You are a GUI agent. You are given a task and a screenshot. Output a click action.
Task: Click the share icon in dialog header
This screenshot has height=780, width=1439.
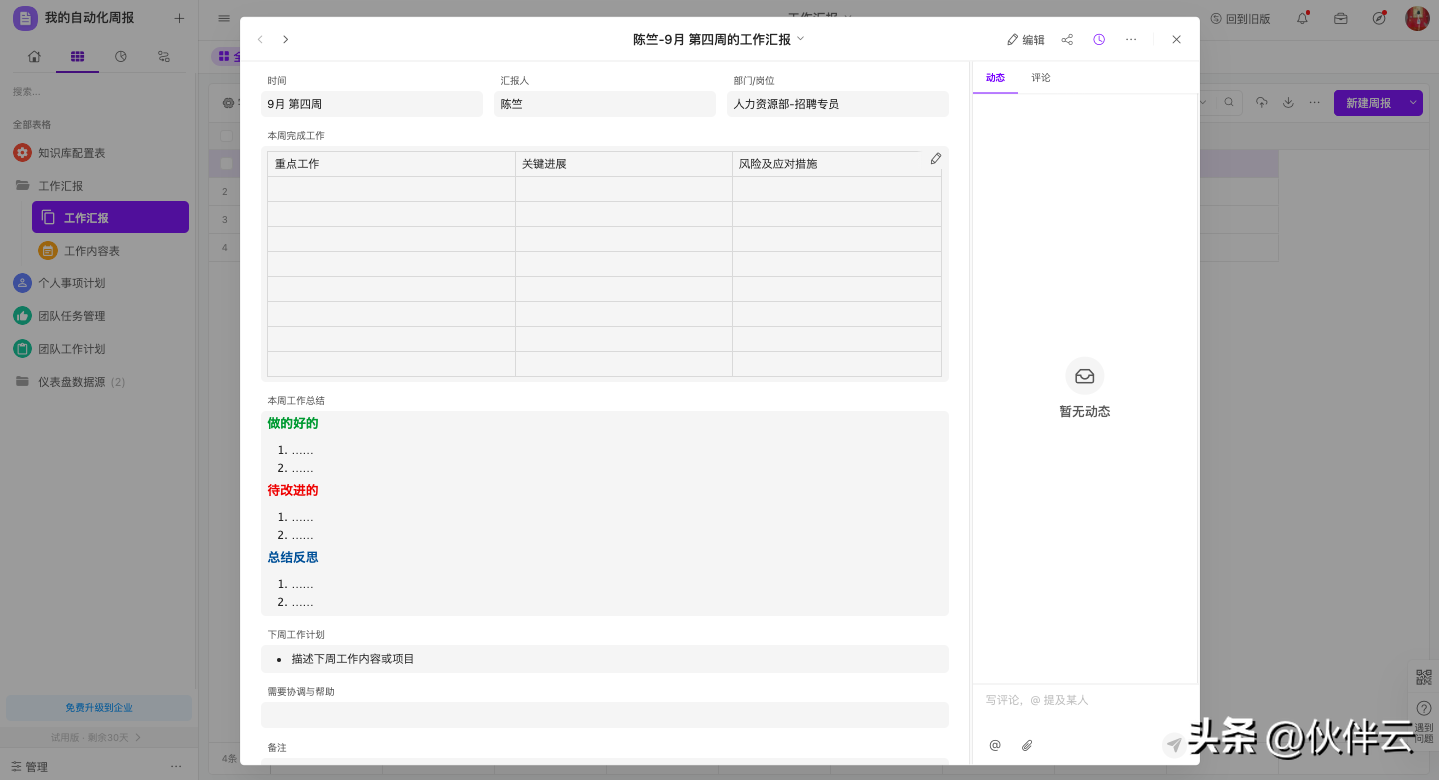[x=1067, y=40]
